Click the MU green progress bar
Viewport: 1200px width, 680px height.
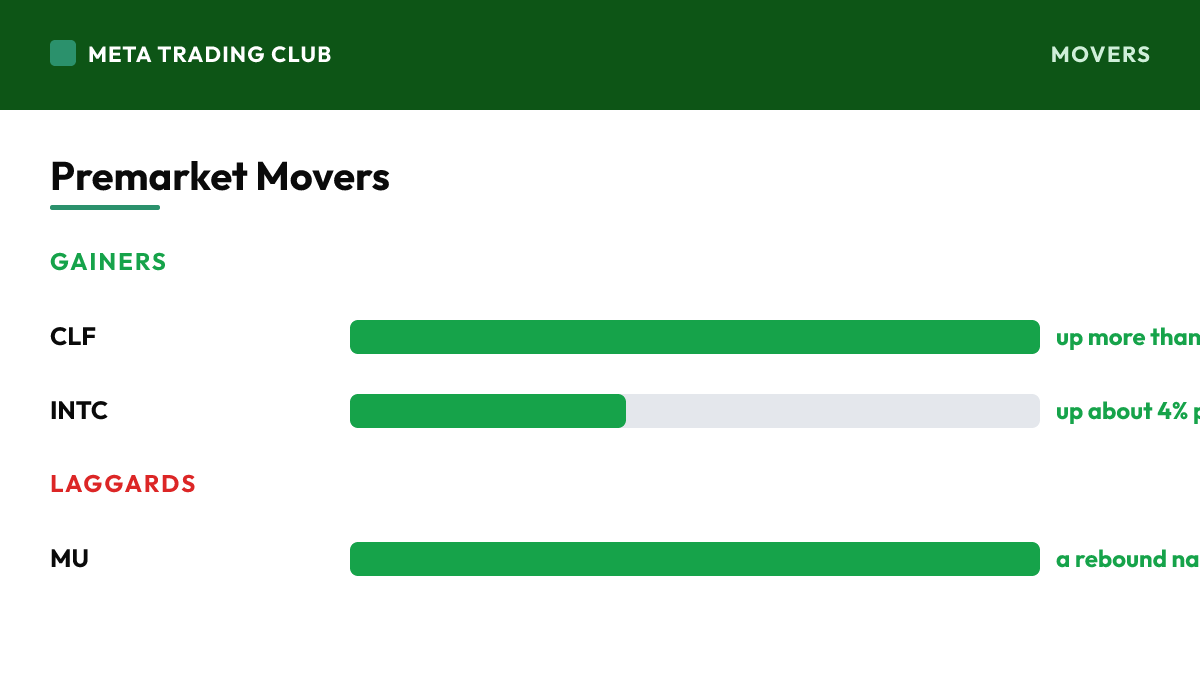(x=695, y=559)
